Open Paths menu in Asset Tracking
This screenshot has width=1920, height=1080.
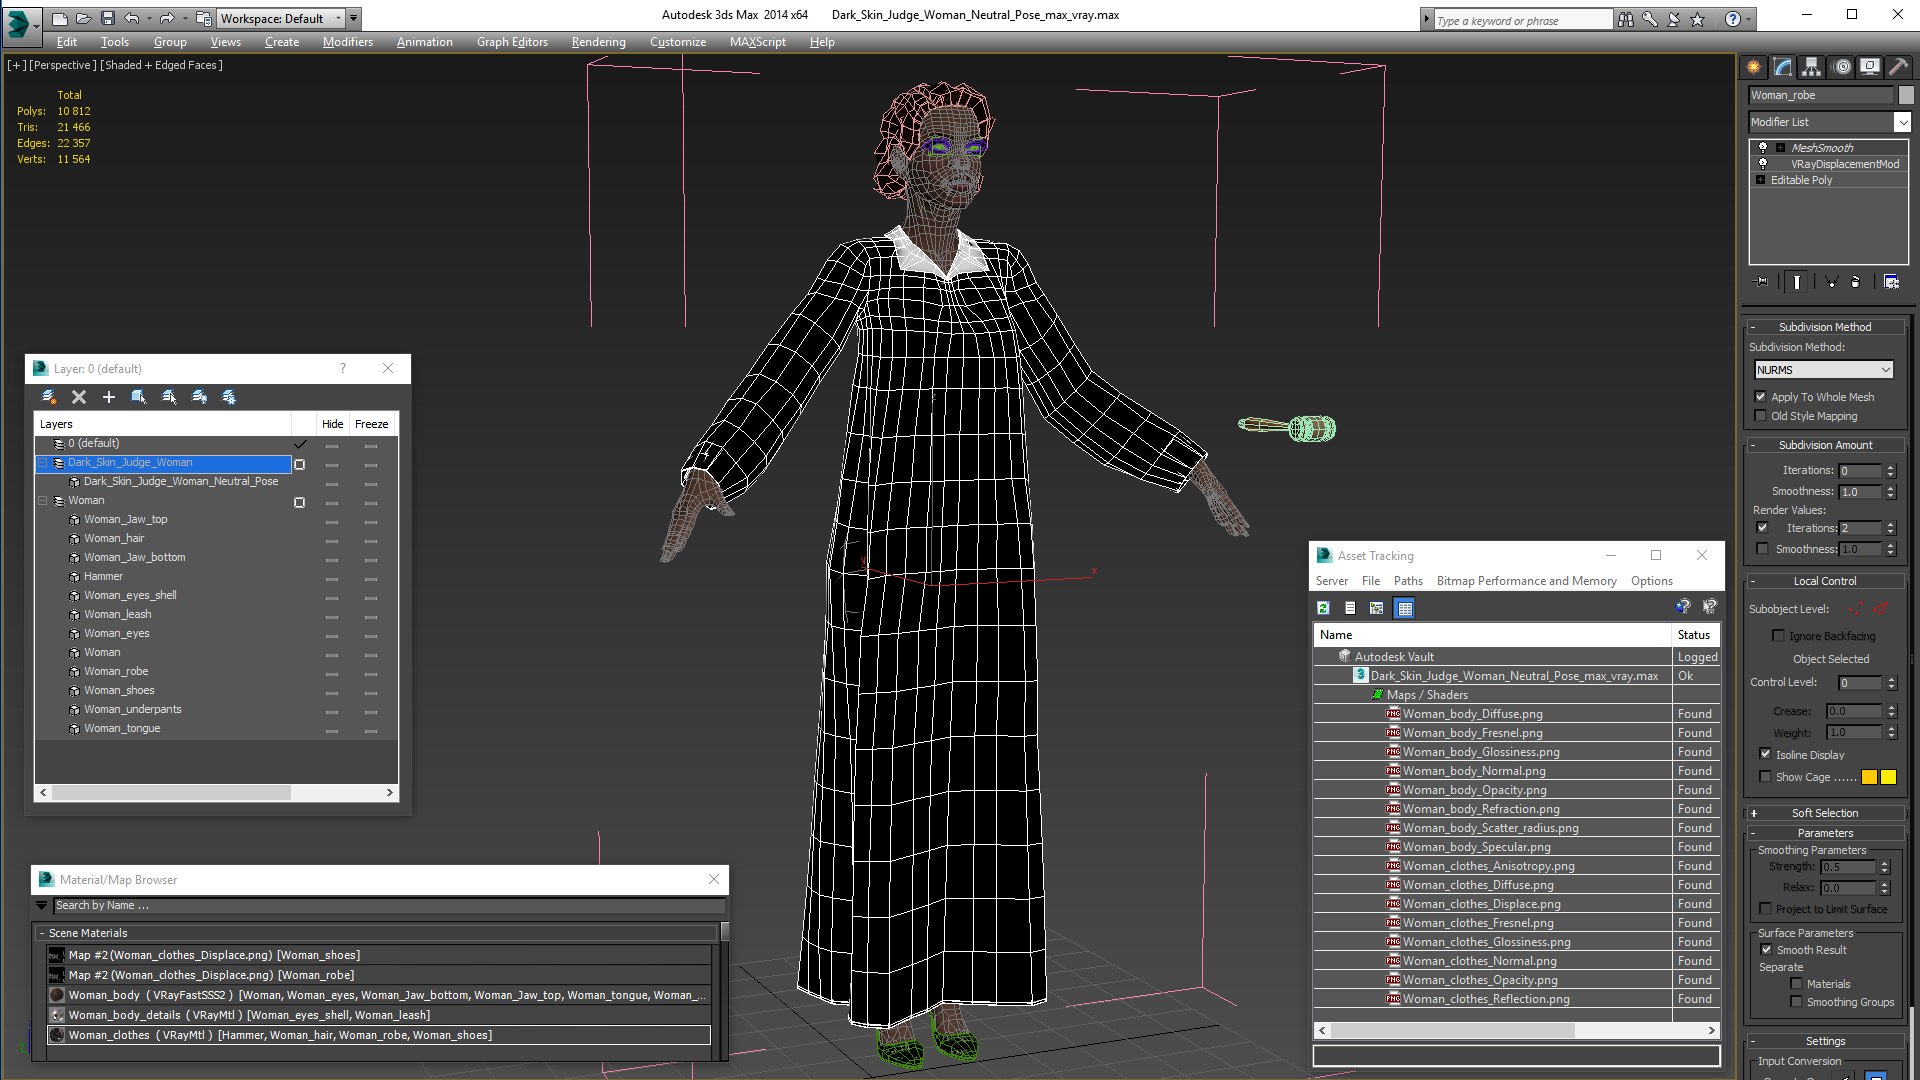pyautogui.click(x=1408, y=581)
